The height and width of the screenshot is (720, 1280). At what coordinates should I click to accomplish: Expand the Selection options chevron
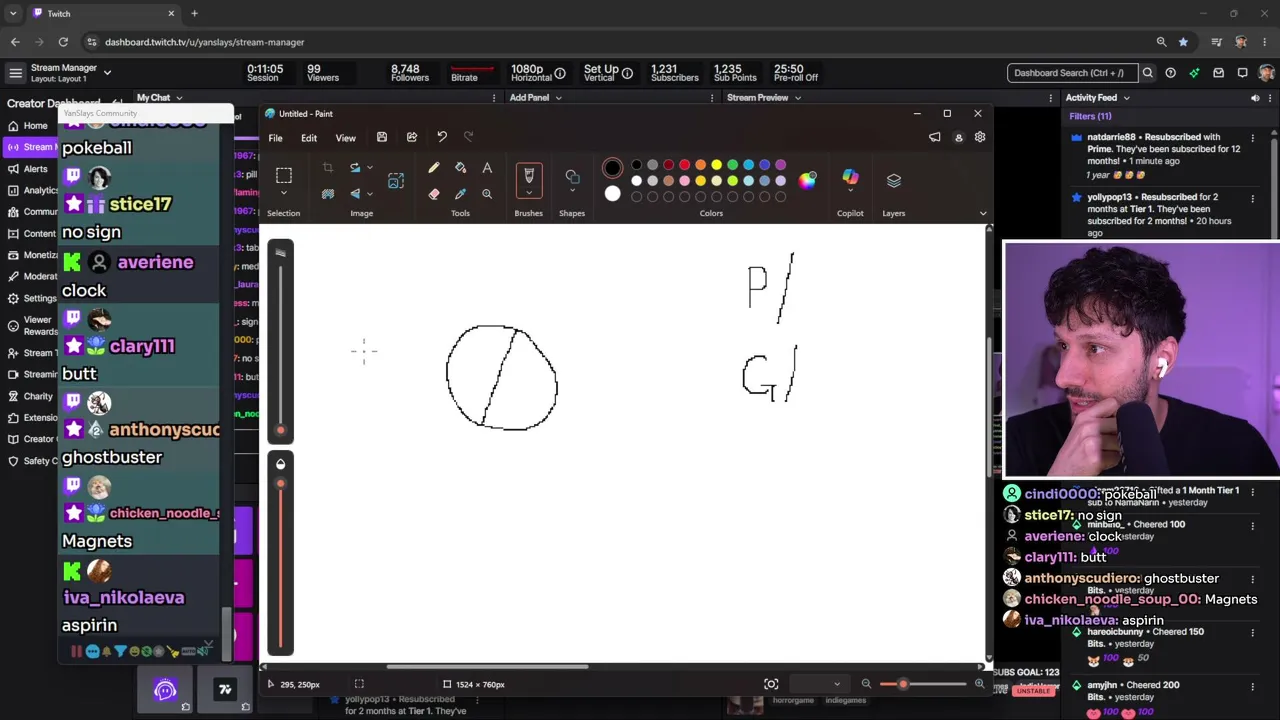pyautogui.click(x=283, y=194)
